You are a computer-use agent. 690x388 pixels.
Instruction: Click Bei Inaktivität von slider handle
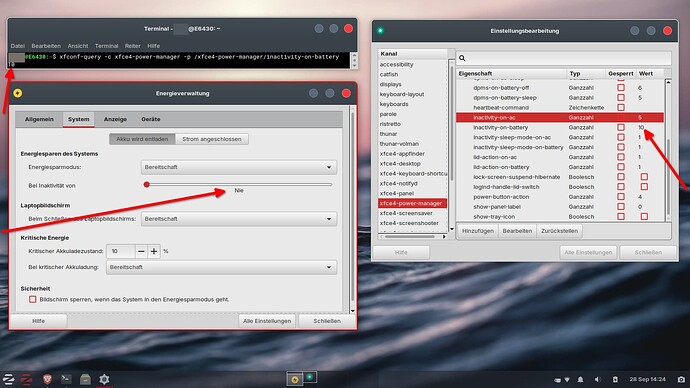(x=147, y=184)
